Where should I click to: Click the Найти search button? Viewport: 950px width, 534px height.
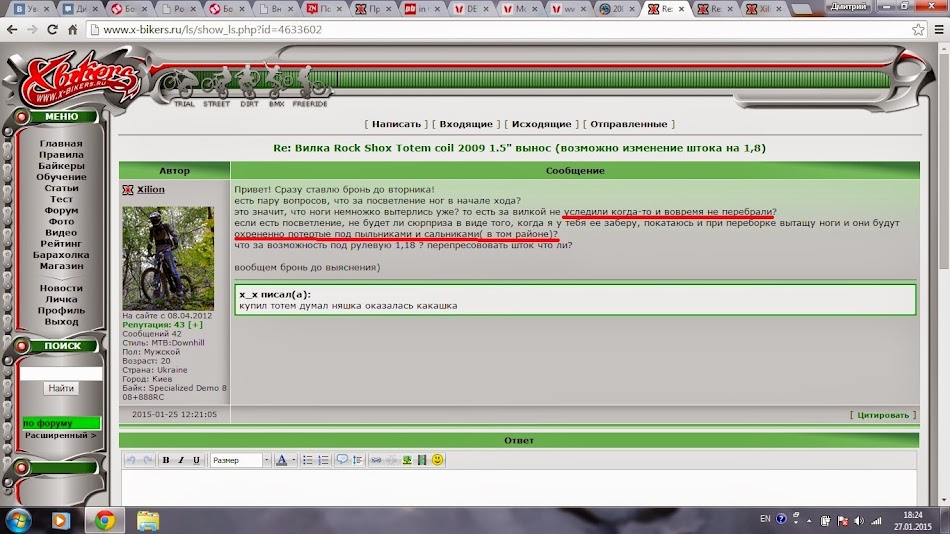(61, 388)
